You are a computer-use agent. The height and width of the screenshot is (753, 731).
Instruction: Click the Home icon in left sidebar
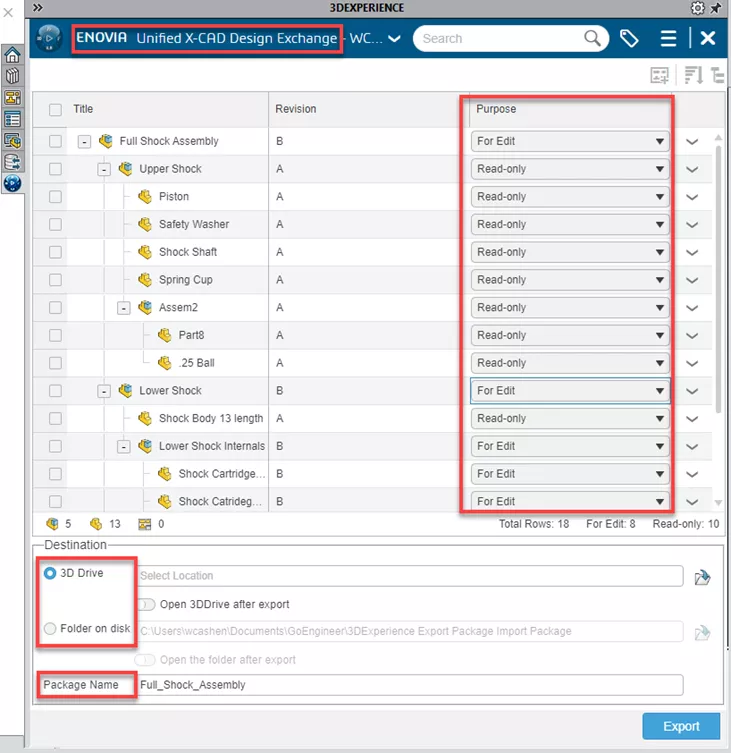12,55
